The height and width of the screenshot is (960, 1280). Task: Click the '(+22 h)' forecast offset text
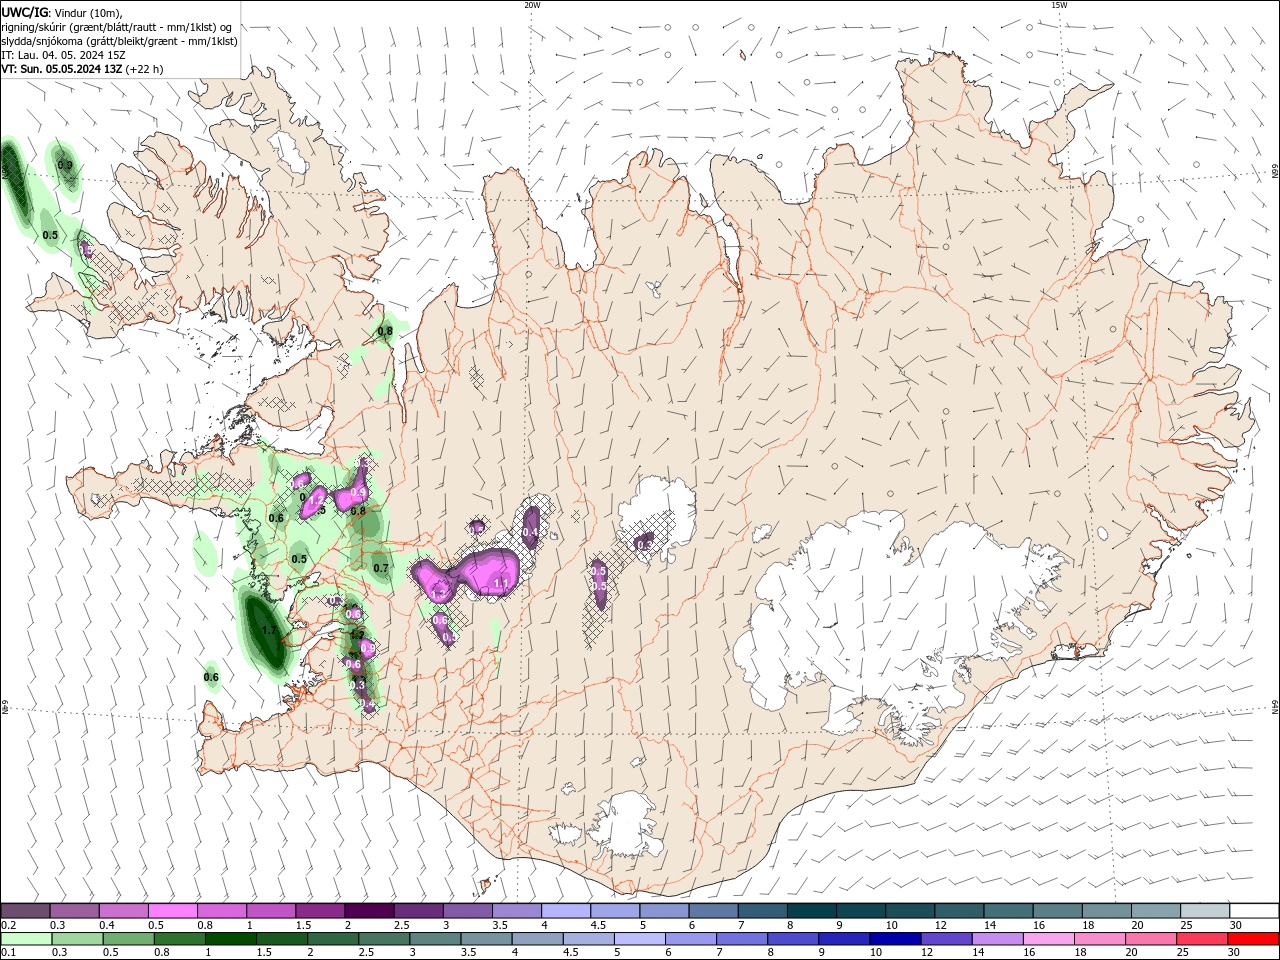click(x=145, y=69)
